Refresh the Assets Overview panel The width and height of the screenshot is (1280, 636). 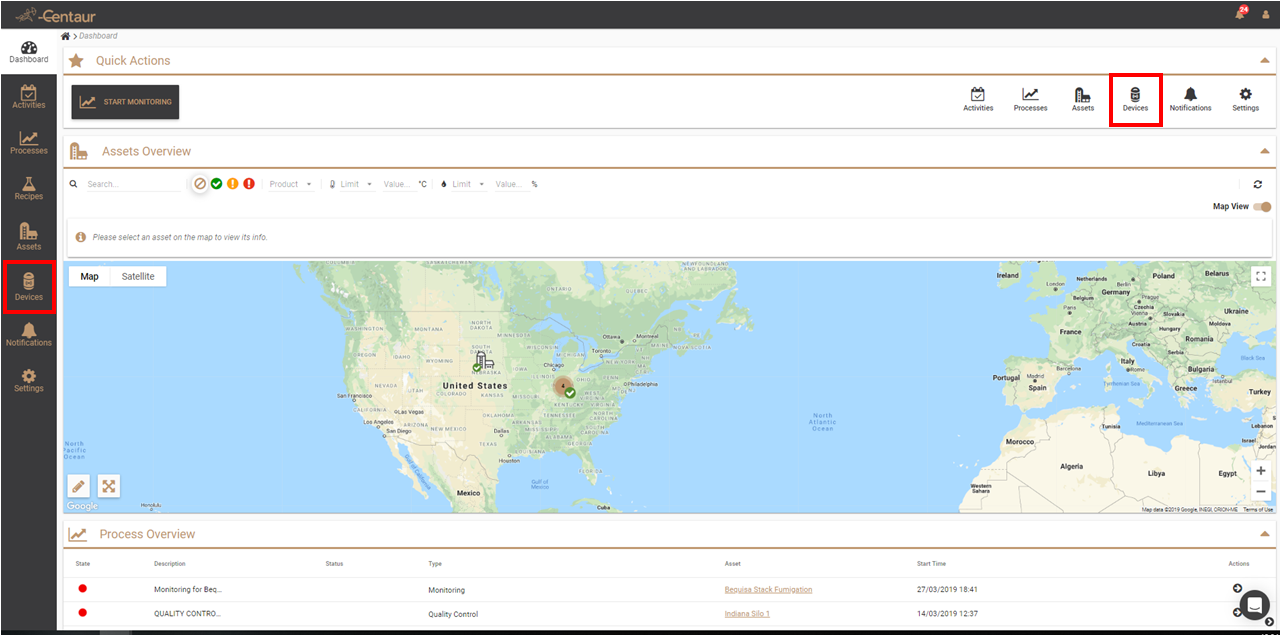1257,184
